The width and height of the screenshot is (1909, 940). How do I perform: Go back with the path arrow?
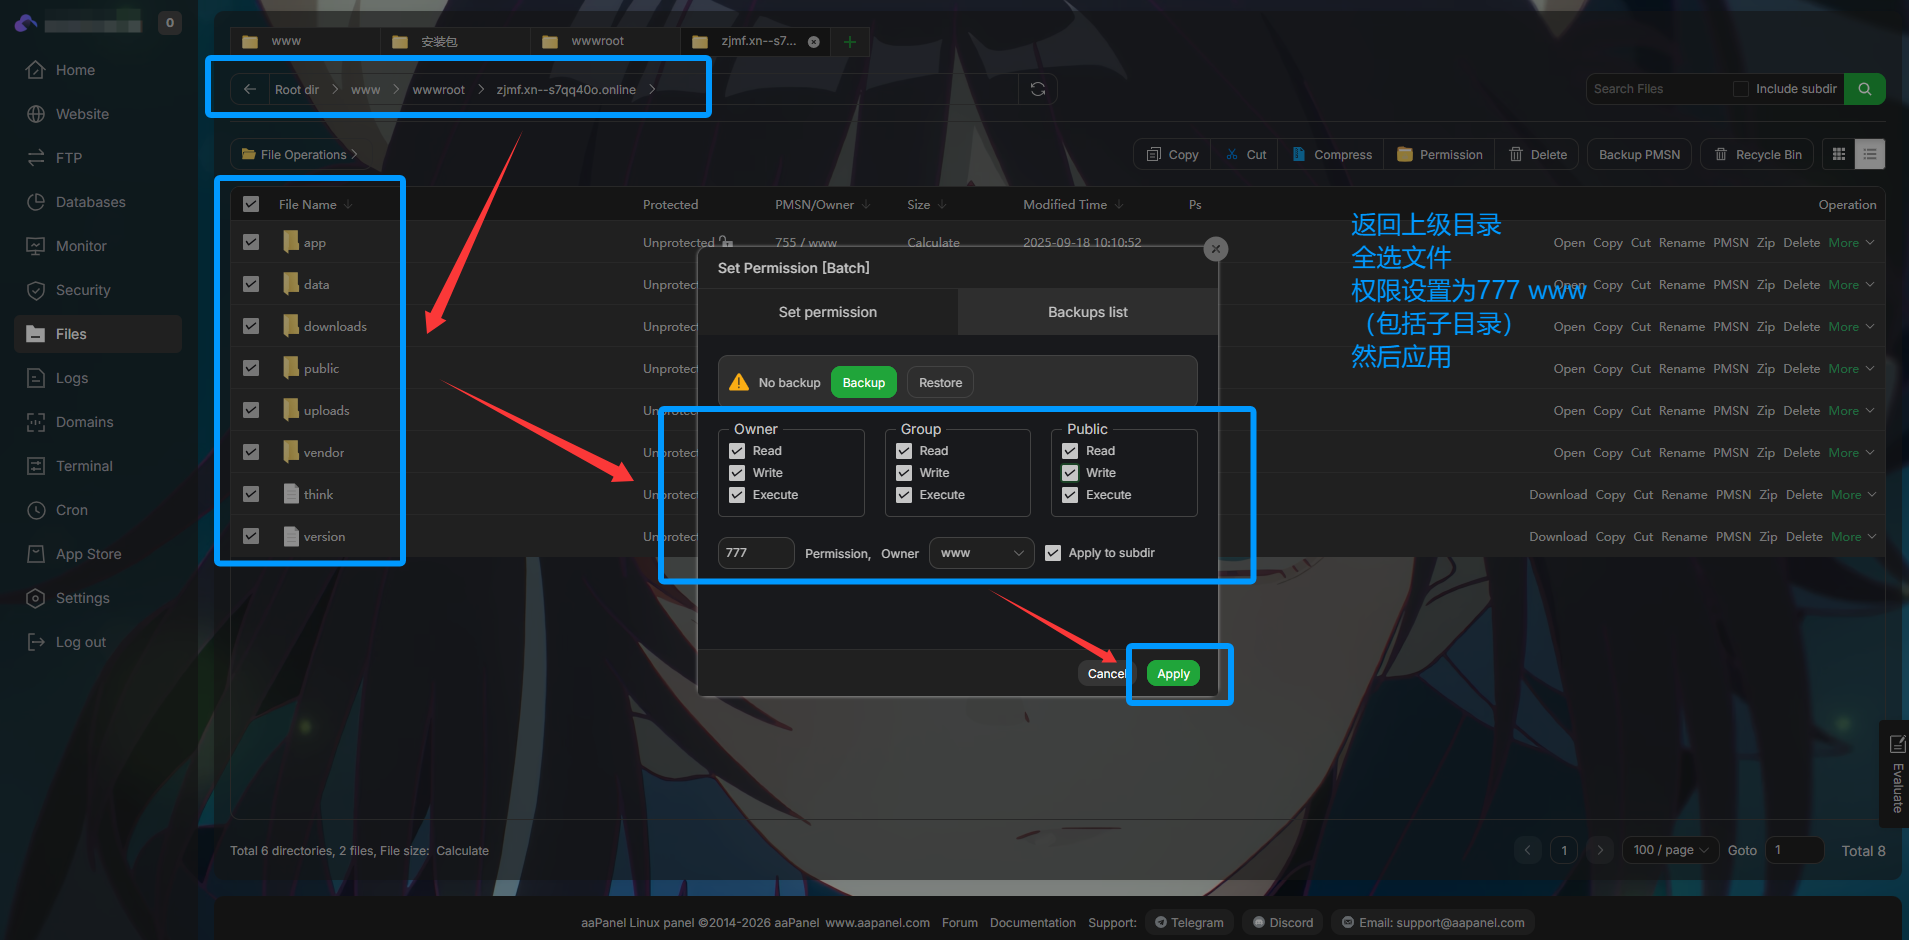coord(250,89)
